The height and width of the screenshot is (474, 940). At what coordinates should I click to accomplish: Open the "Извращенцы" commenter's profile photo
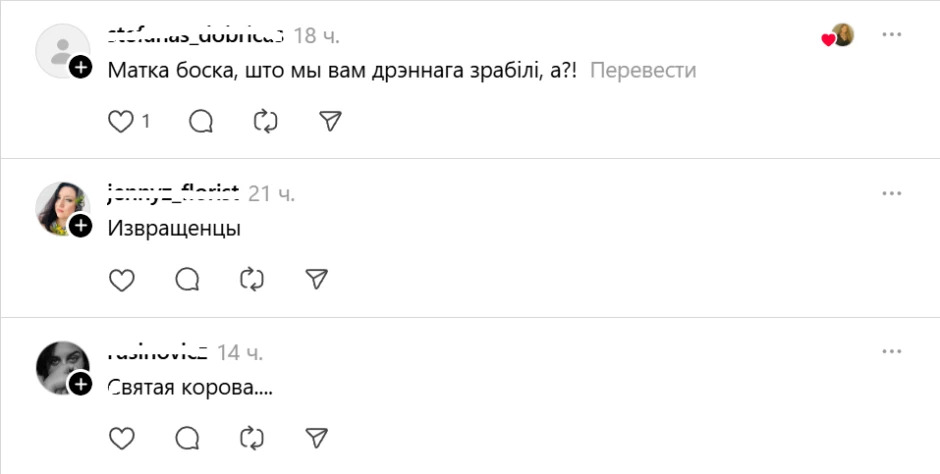pyautogui.click(x=62, y=207)
